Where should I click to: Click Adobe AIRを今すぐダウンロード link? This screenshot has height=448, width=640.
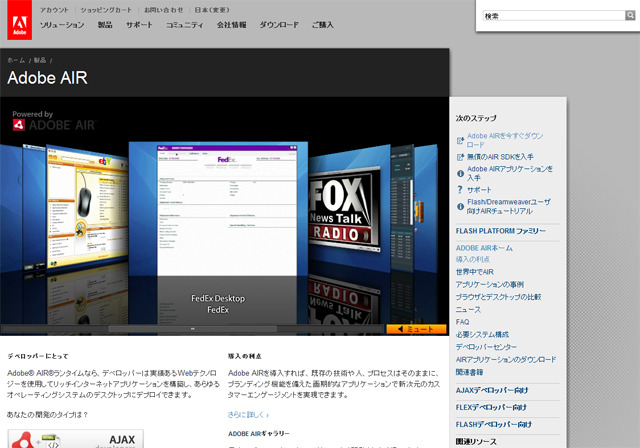(505, 140)
